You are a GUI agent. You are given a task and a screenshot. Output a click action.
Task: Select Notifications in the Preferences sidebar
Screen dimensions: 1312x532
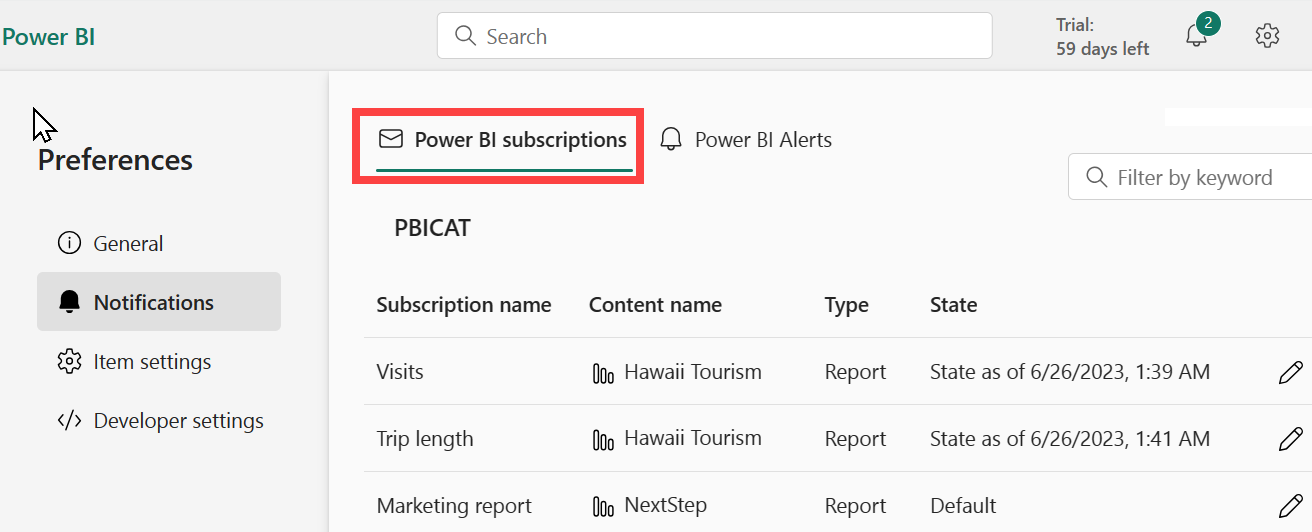[153, 302]
